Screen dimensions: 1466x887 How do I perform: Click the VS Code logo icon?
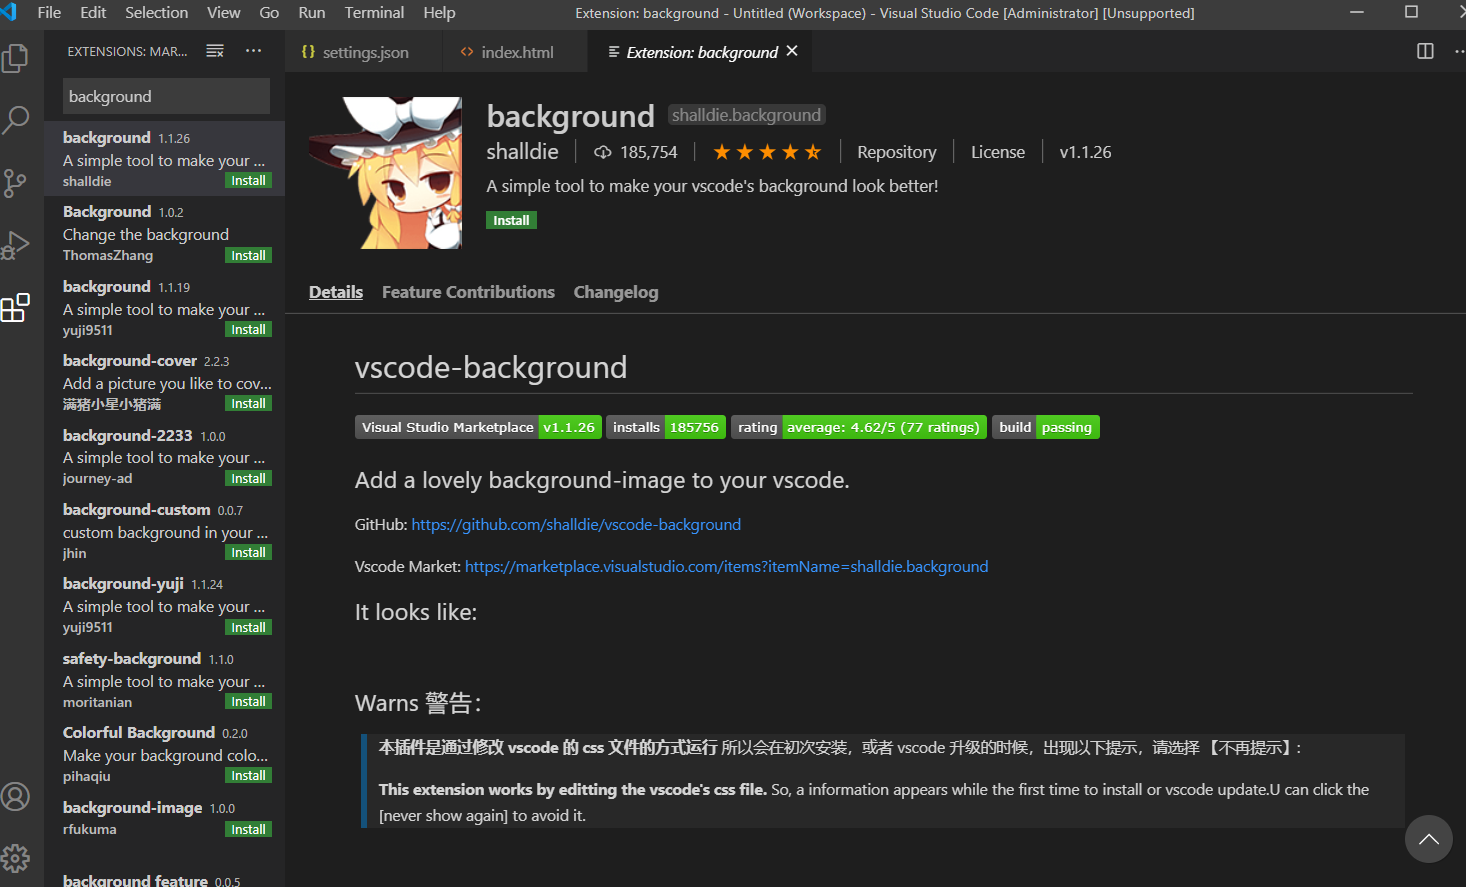9,12
